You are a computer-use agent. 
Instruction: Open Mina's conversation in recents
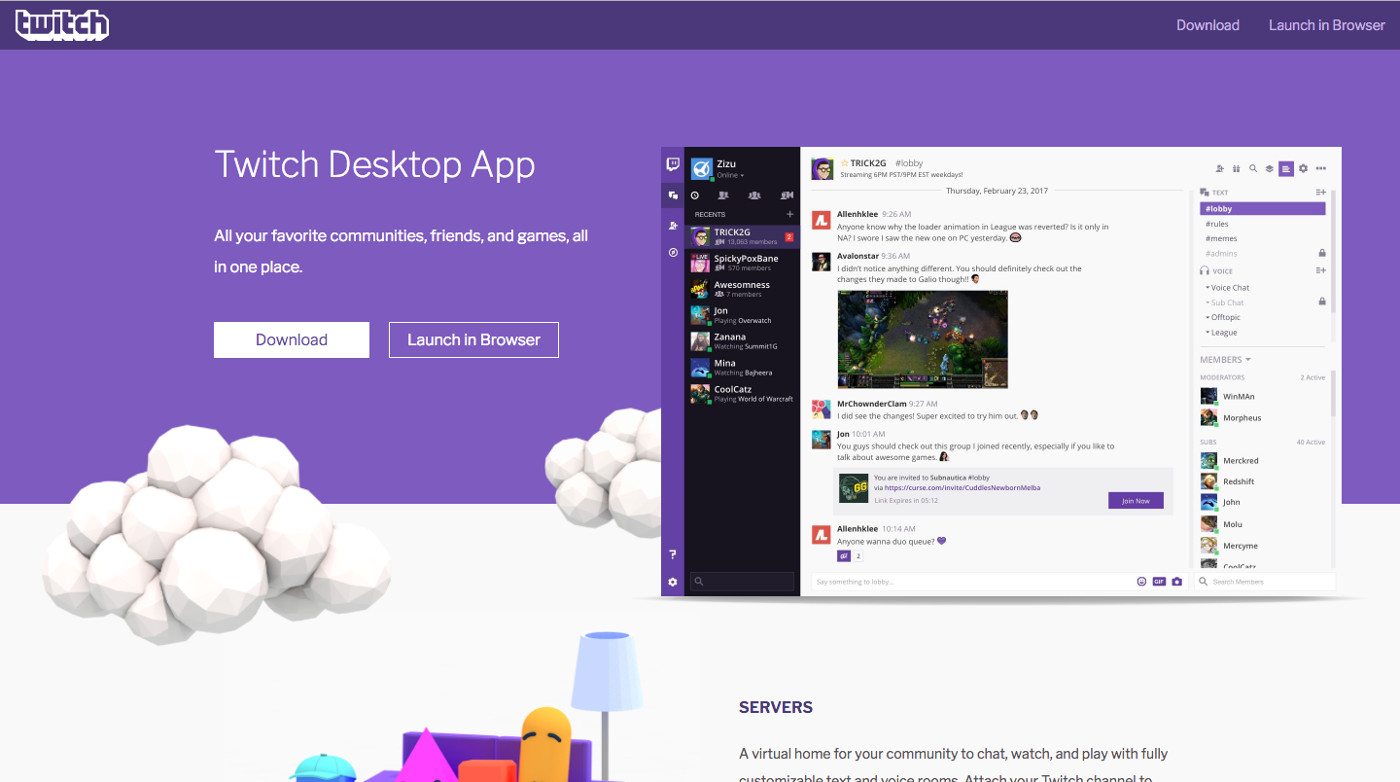(x=742, y=367)
